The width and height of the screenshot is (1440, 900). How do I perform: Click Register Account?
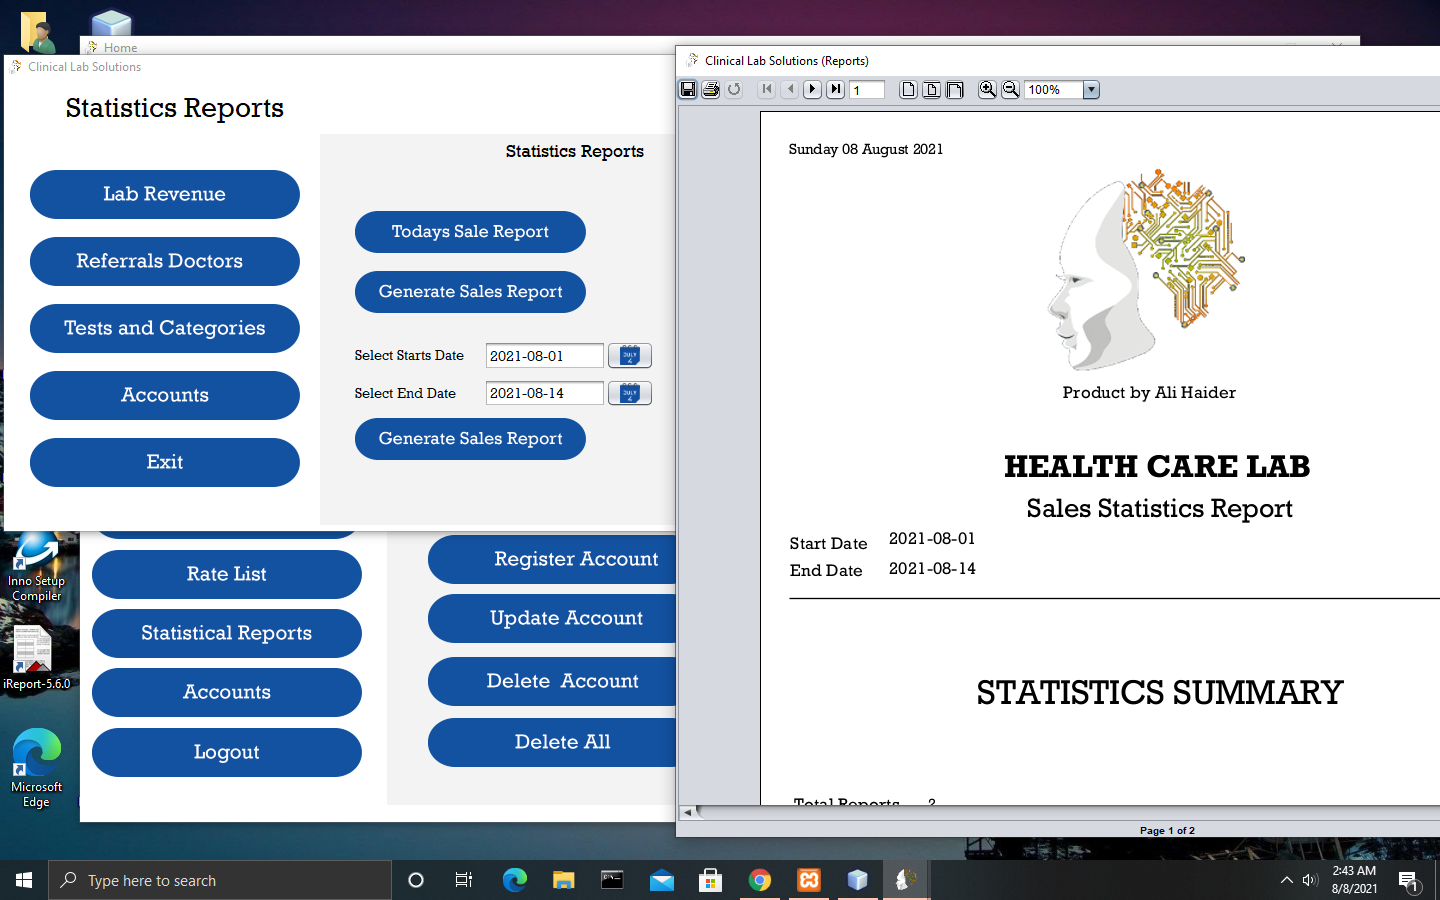566,559
